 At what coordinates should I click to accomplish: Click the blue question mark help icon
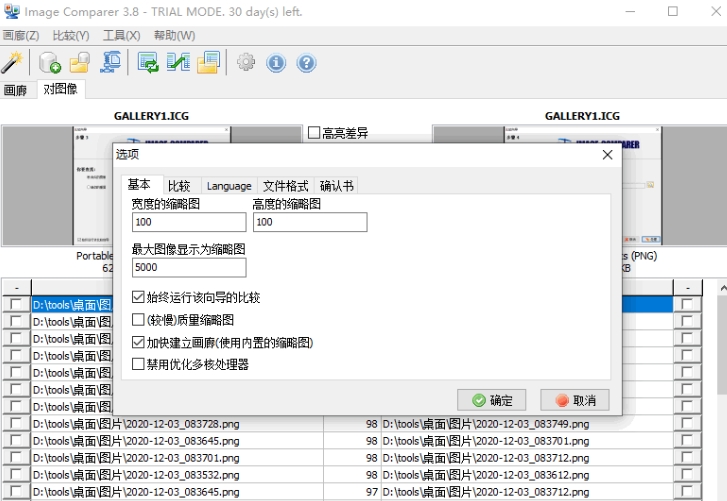tap(306, 63)
